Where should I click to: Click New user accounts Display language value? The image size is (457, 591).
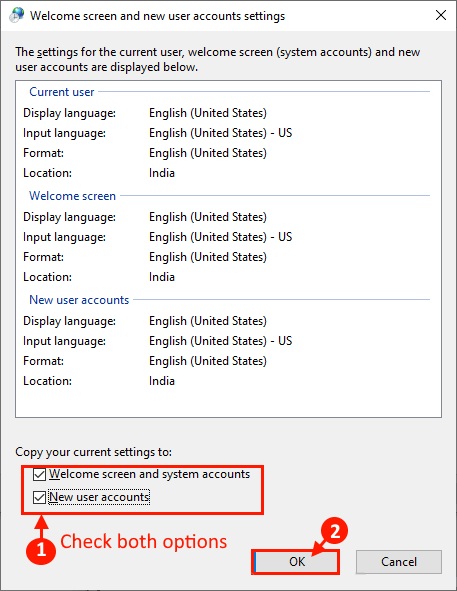208,321
